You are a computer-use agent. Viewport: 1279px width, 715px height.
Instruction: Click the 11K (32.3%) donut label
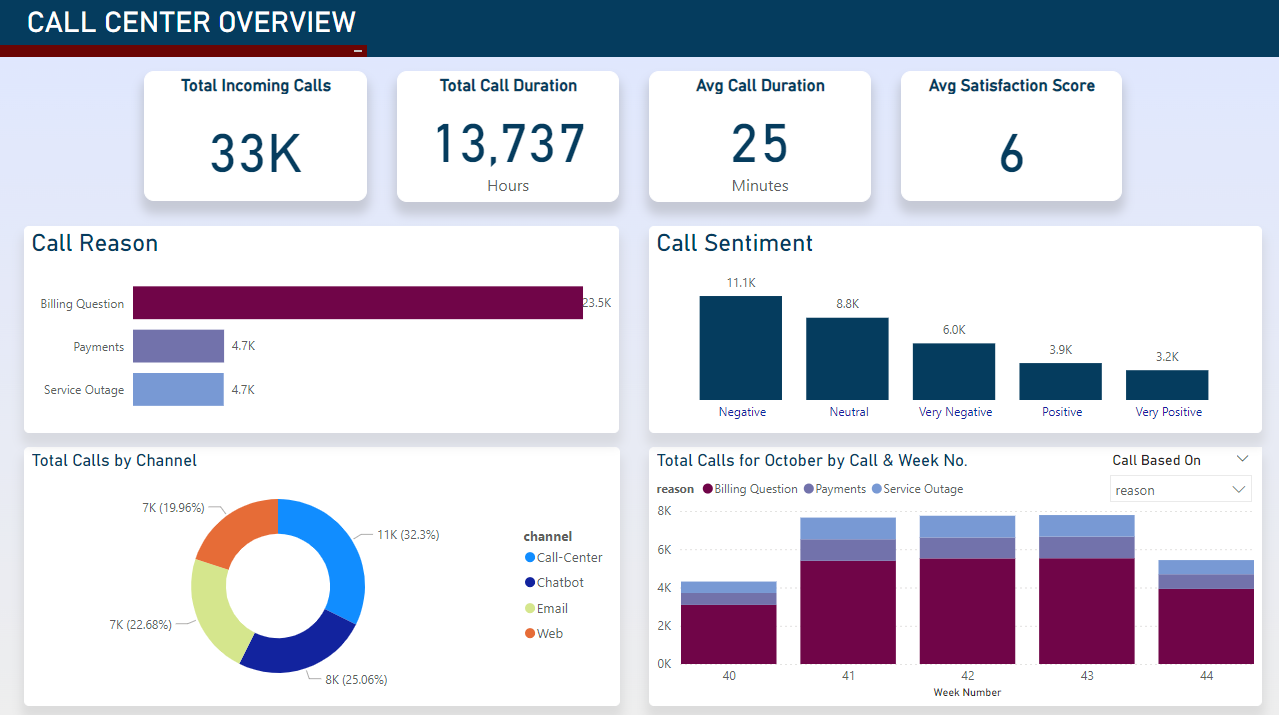pyautogui.click(x=408, y=535)
